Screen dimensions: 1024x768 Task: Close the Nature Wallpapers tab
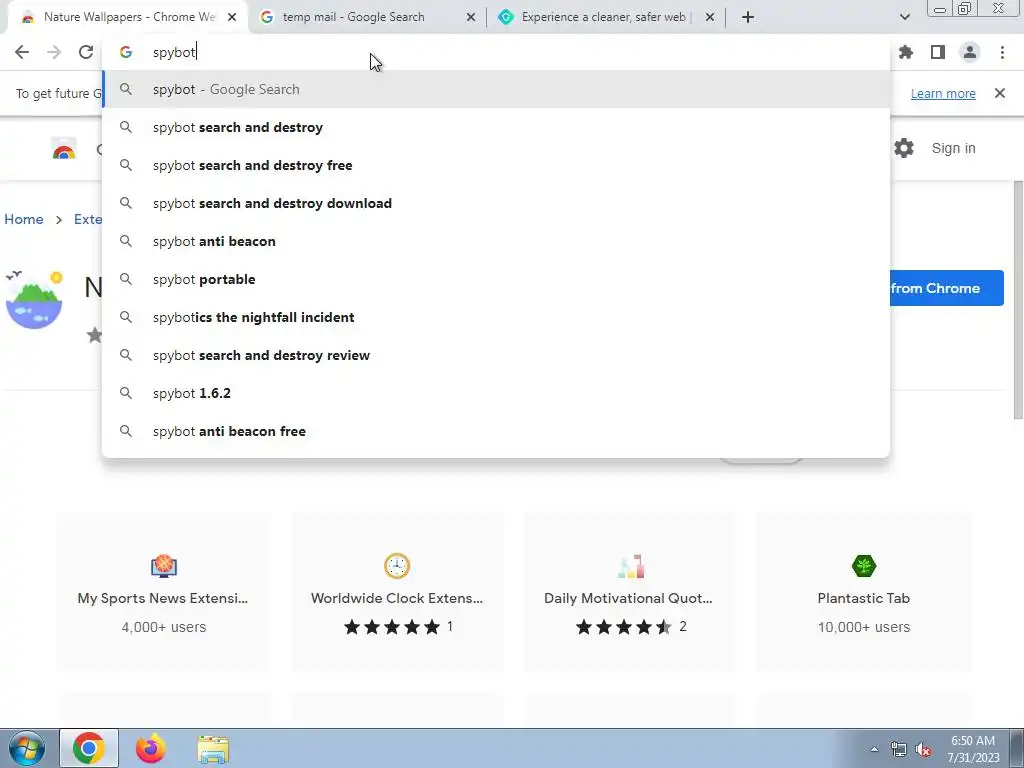coord(232,17)
